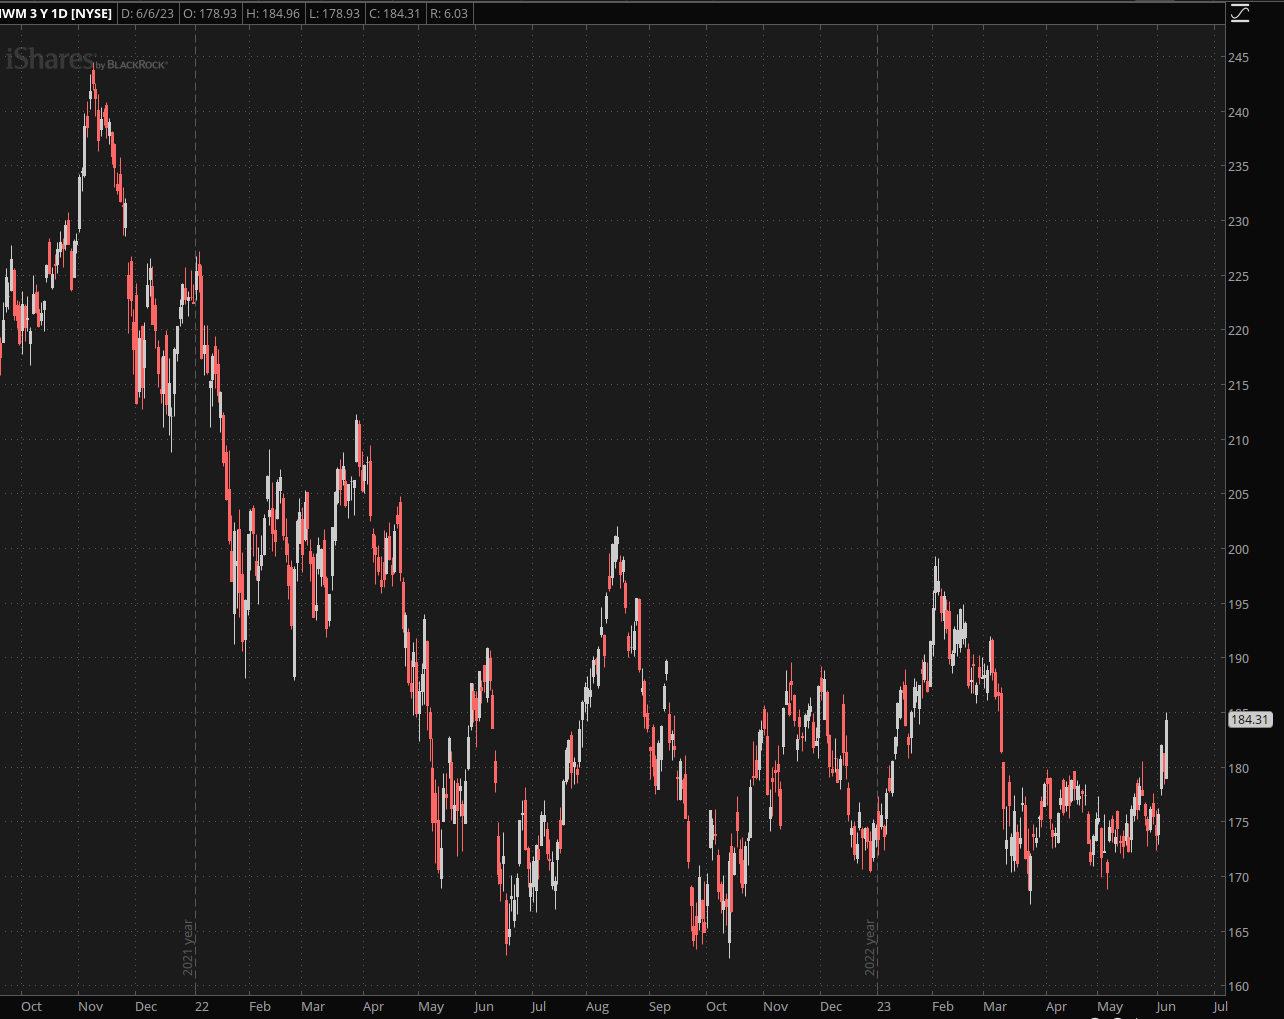Click the open price O: 178.93
This screenshot has height=1019, width=1284.
tap(210, 14)
